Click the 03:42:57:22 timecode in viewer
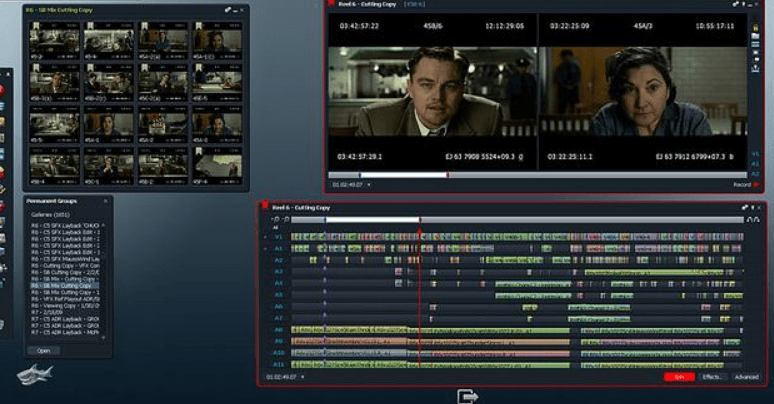The image size is (774, 404). 359,26
